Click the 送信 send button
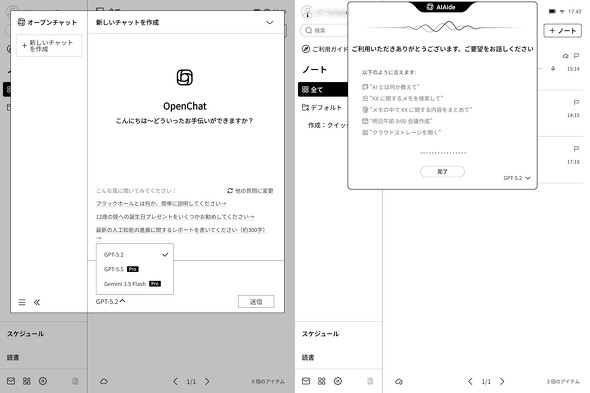The height and width of the screenshot is (393, 590). (256, 302)
